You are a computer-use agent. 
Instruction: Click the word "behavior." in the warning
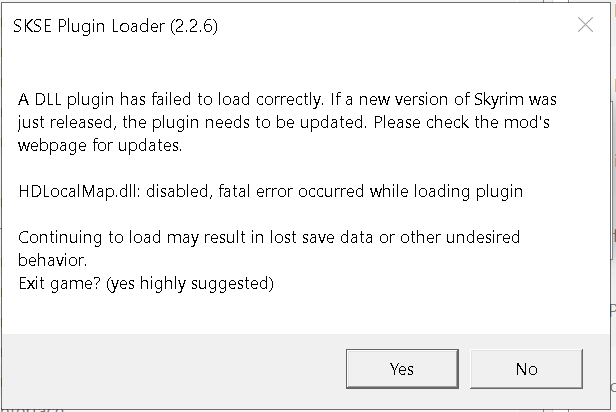coord(51,259)
